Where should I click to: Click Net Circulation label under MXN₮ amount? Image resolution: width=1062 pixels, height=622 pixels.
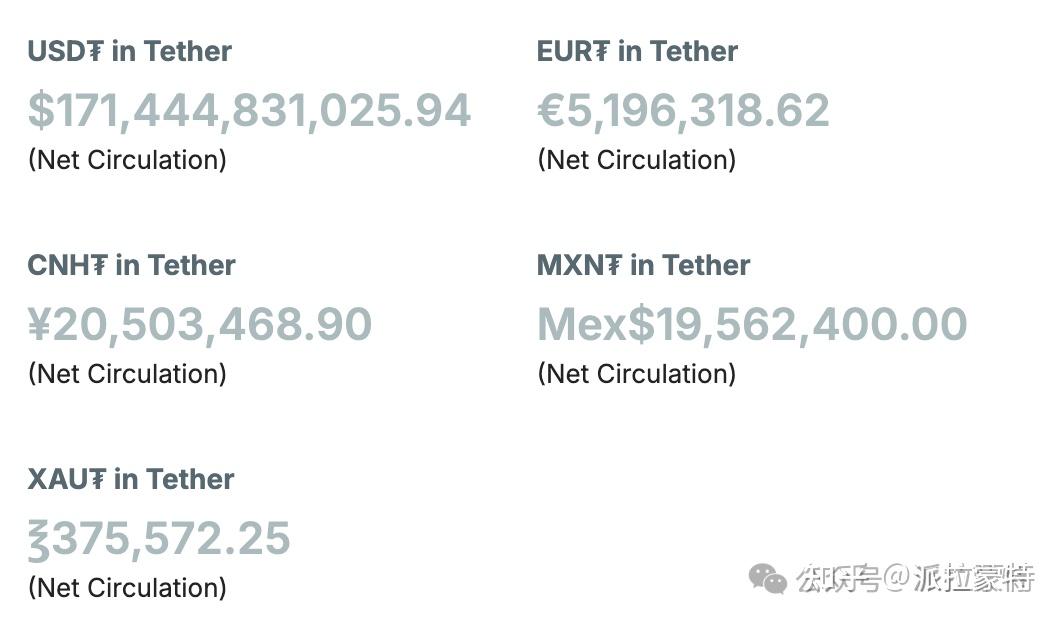636,374
